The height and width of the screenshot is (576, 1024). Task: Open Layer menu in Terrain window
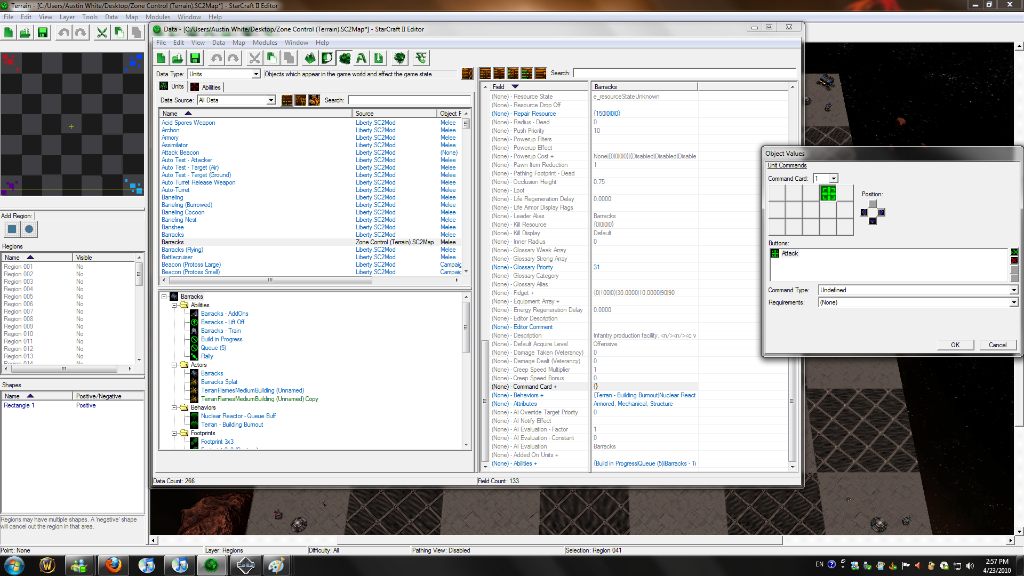67,17
